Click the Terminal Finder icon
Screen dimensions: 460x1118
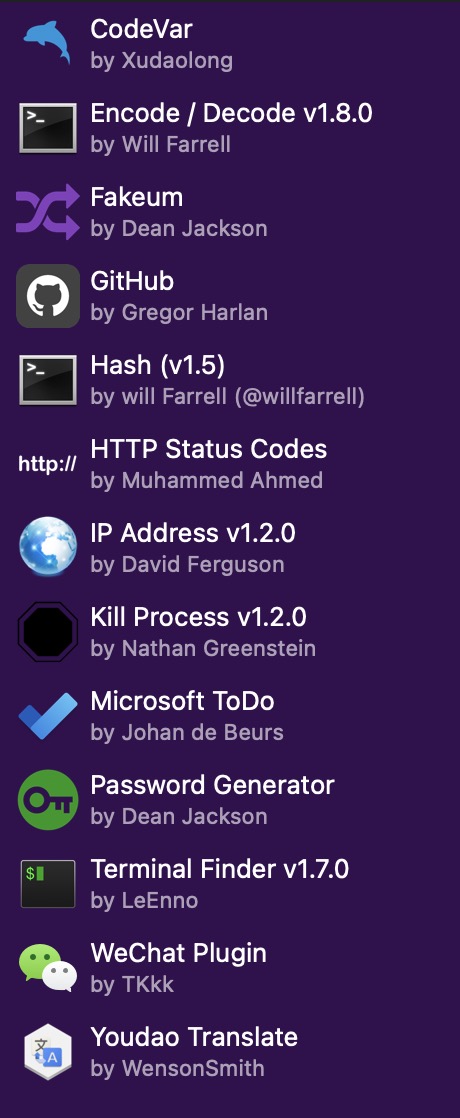pos(48,884)
